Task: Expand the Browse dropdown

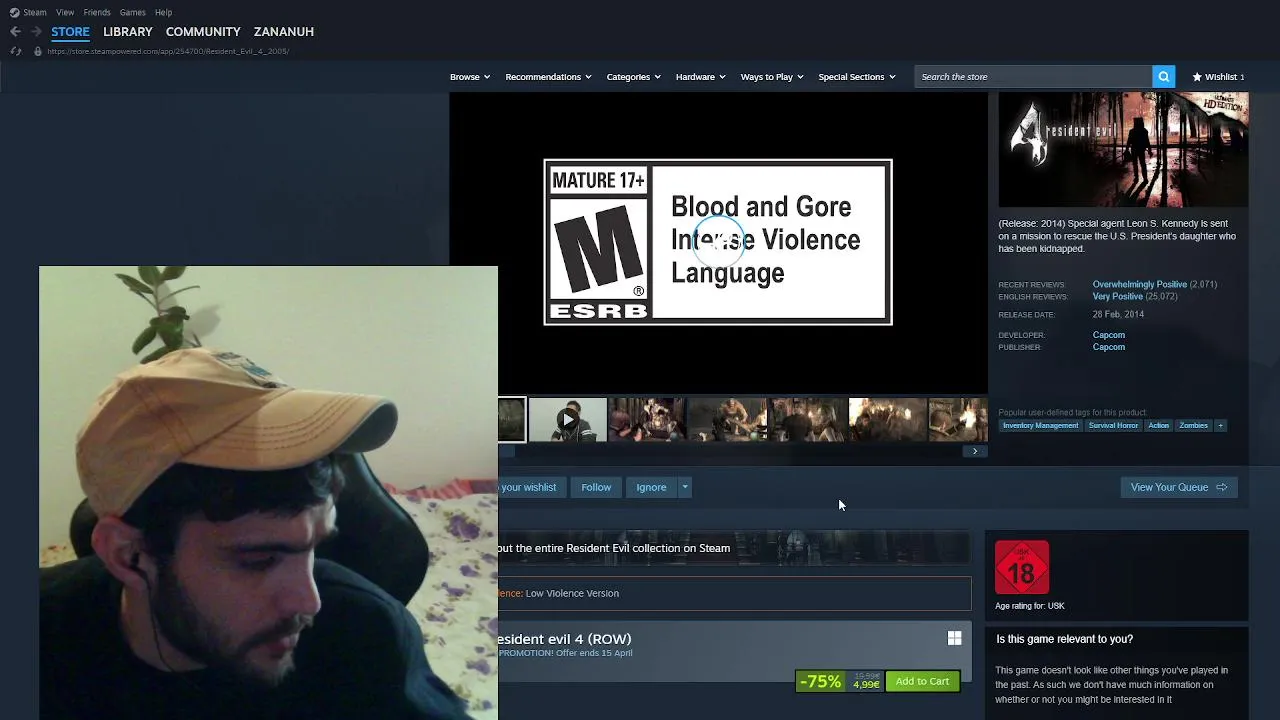Action: [469, 76]
